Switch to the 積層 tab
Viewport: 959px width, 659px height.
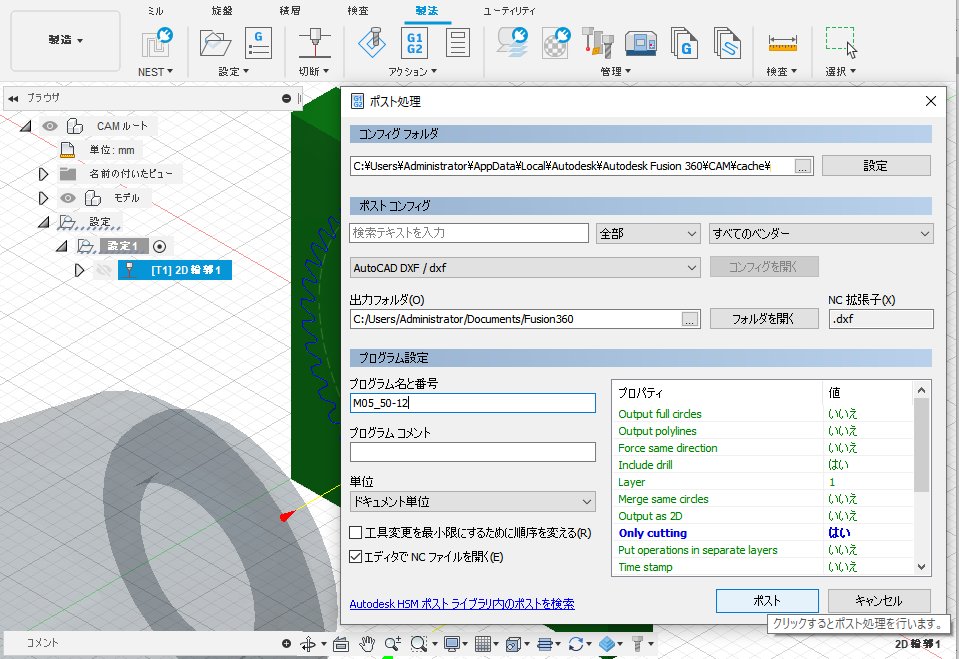tap(290, 11)
